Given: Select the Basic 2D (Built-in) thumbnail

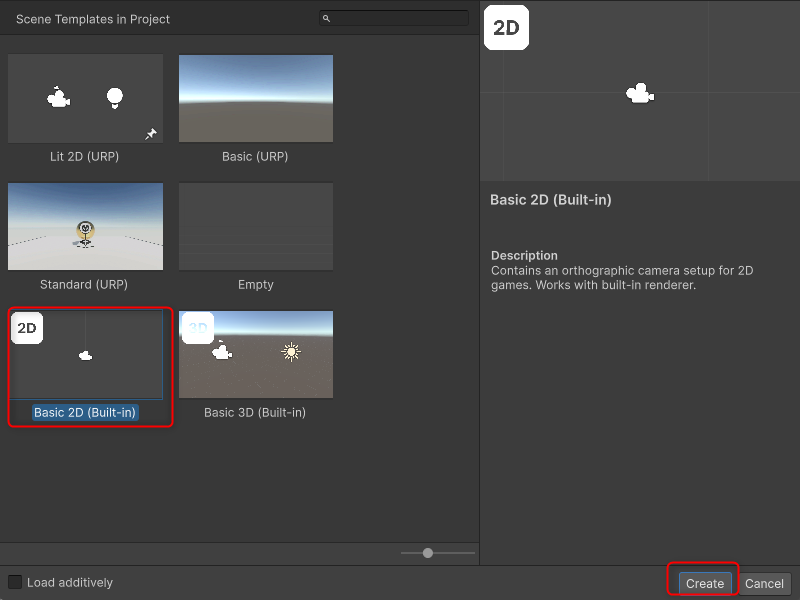Looking at the screenshot, I should coord(86,355).
